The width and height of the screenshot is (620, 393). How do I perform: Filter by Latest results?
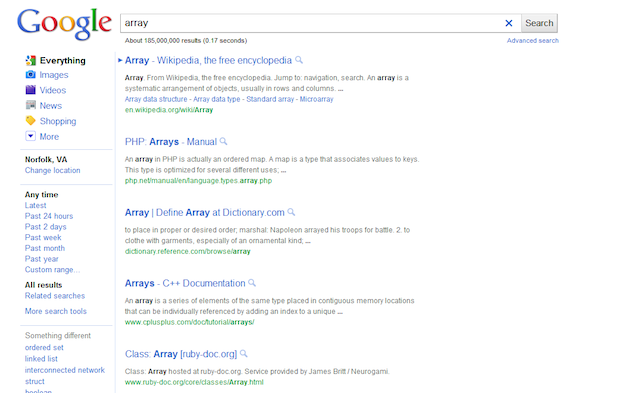click(35, 205)
